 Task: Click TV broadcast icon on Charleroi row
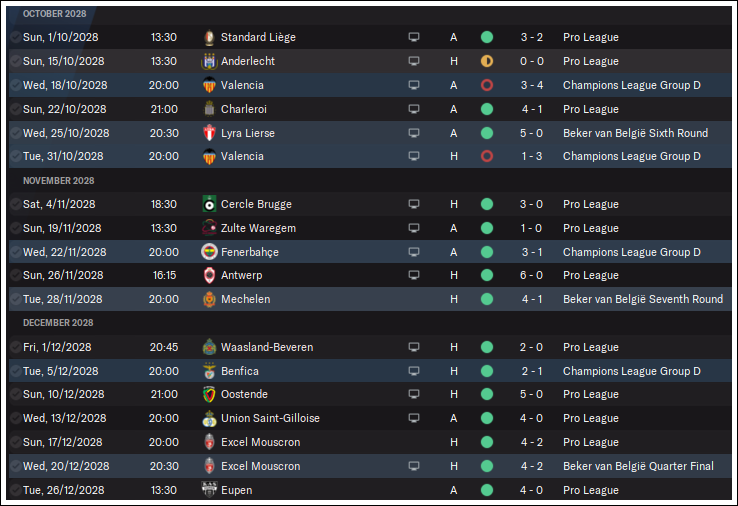(414, 109)
